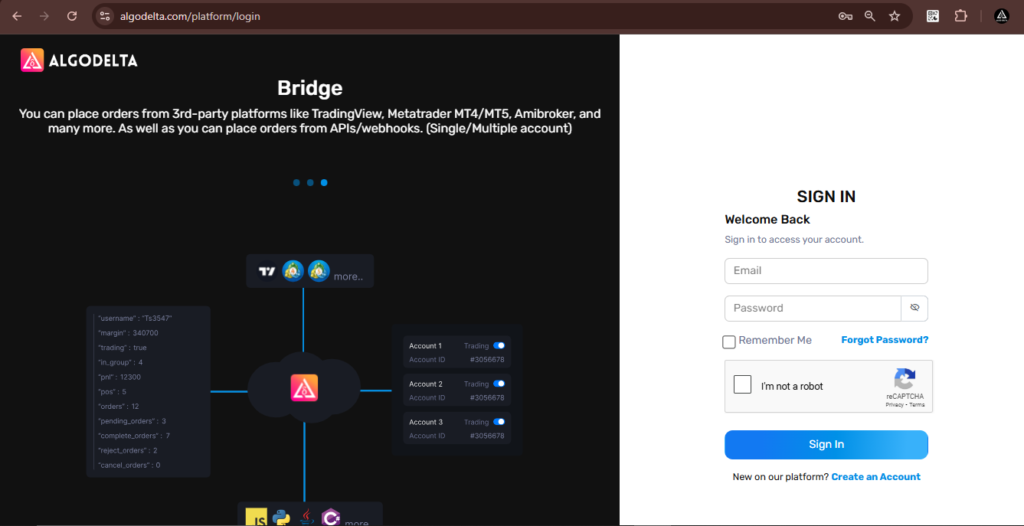
Task: Click the "pending_orders" : 3 line
Action: [132, 421]
